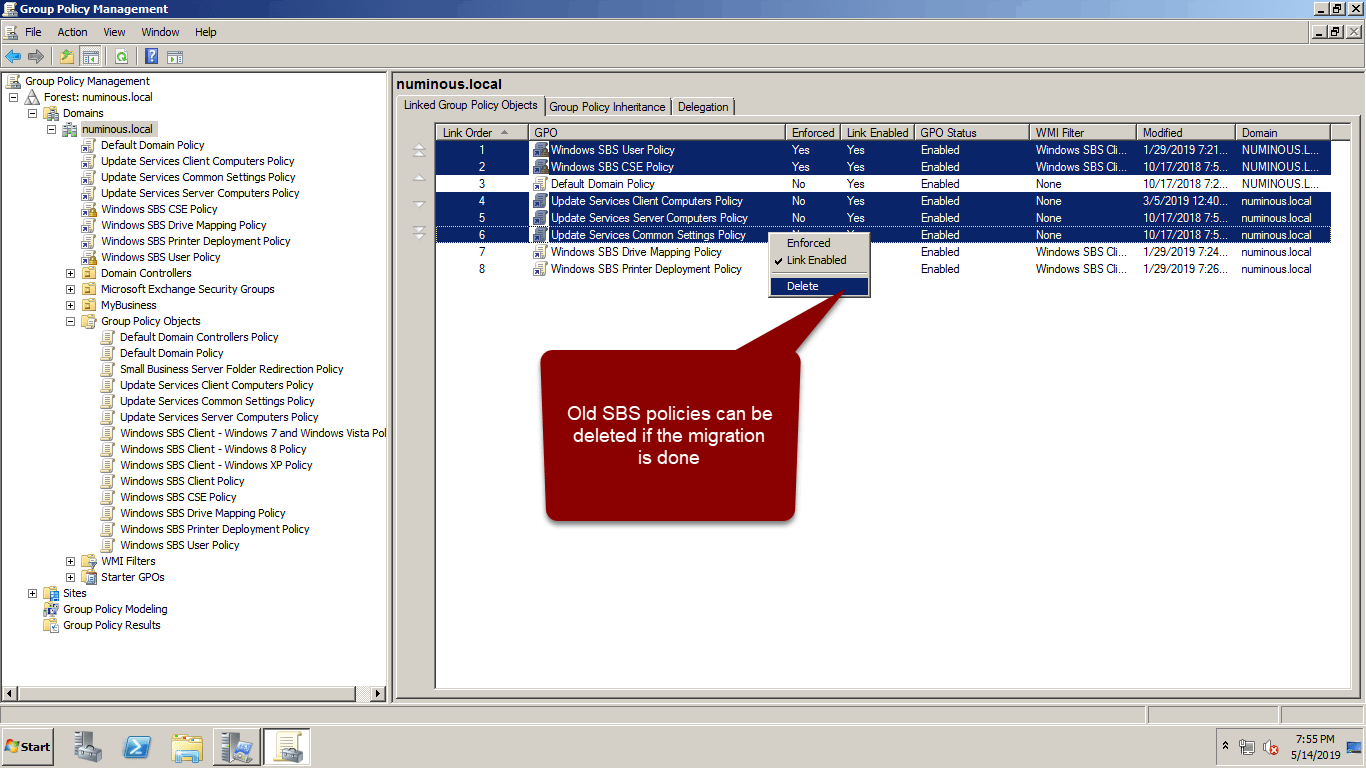
Task: Select Small Business Server Folder Redirection Policy
Action: point(231,369)
